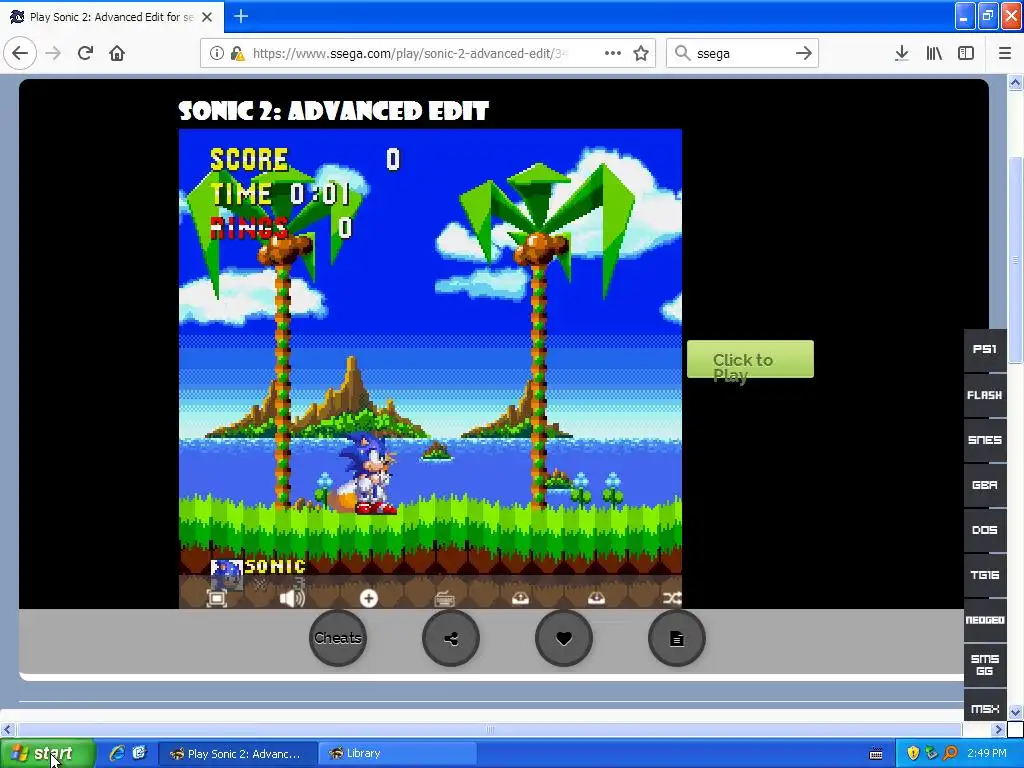Viewport: 1024px width, 768px height.
Task: Show site information icon in address bar
Action: [x=217, y=53]
